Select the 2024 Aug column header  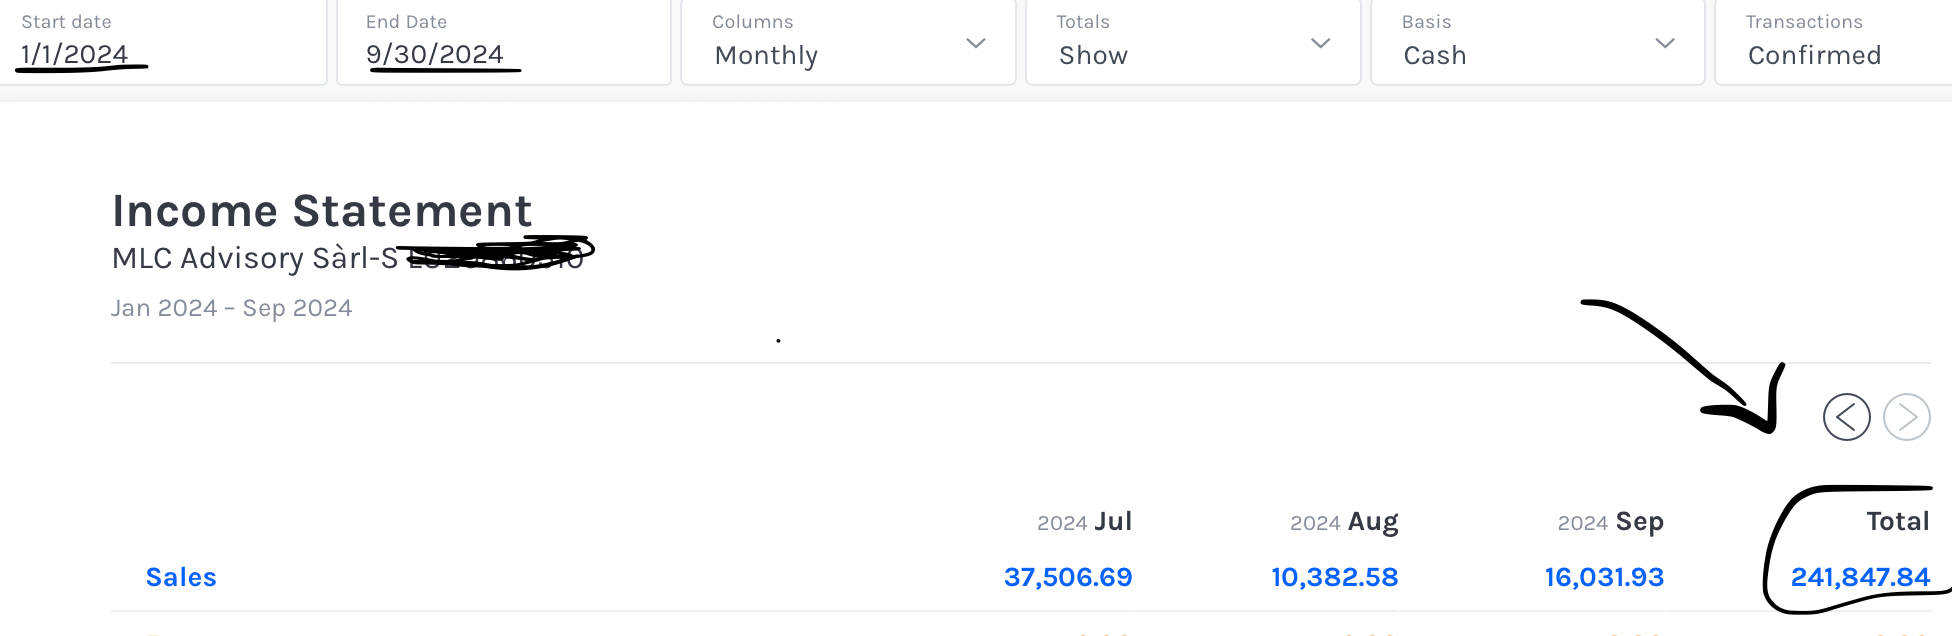point(1344,522)
